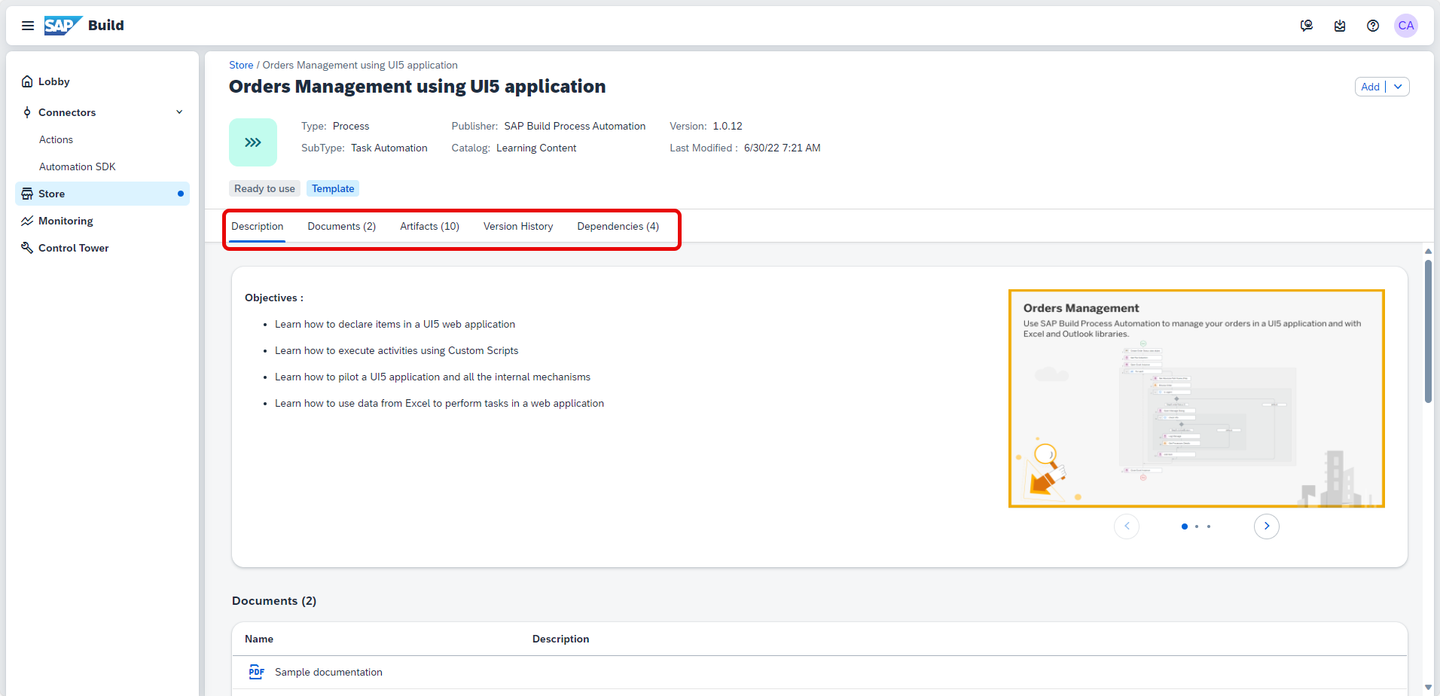Image resolution: width=1440 pixels, height=696 pixels.
Task: Click objective about Custom Scripts
Action: pyautogui.click(x=397, y=351)
